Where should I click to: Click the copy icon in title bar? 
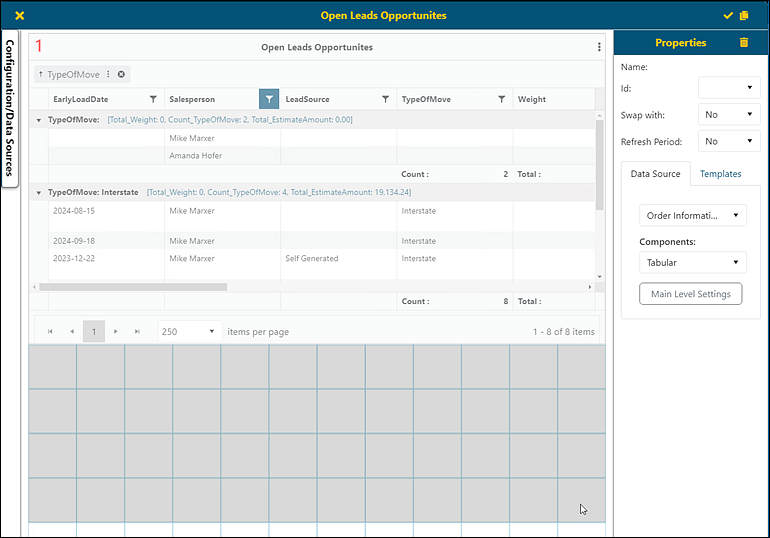point(744,15)
